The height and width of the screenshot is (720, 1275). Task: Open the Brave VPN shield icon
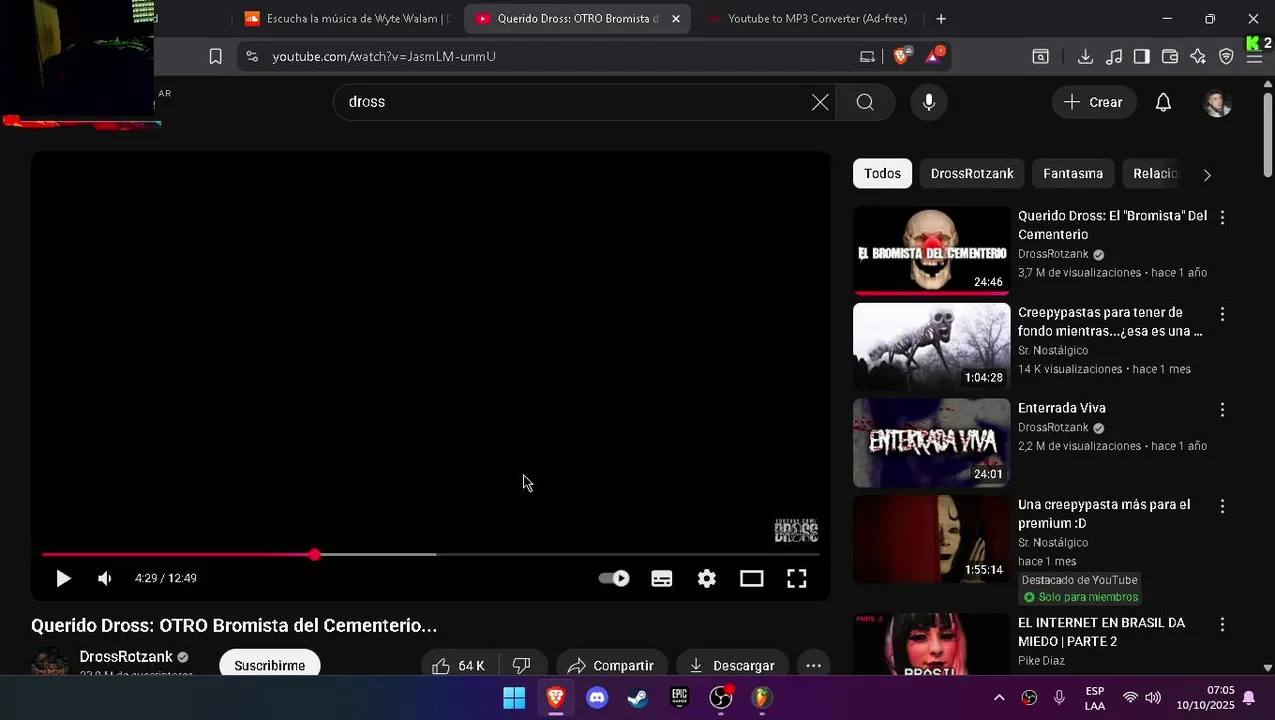click(x=1226, y=57)
